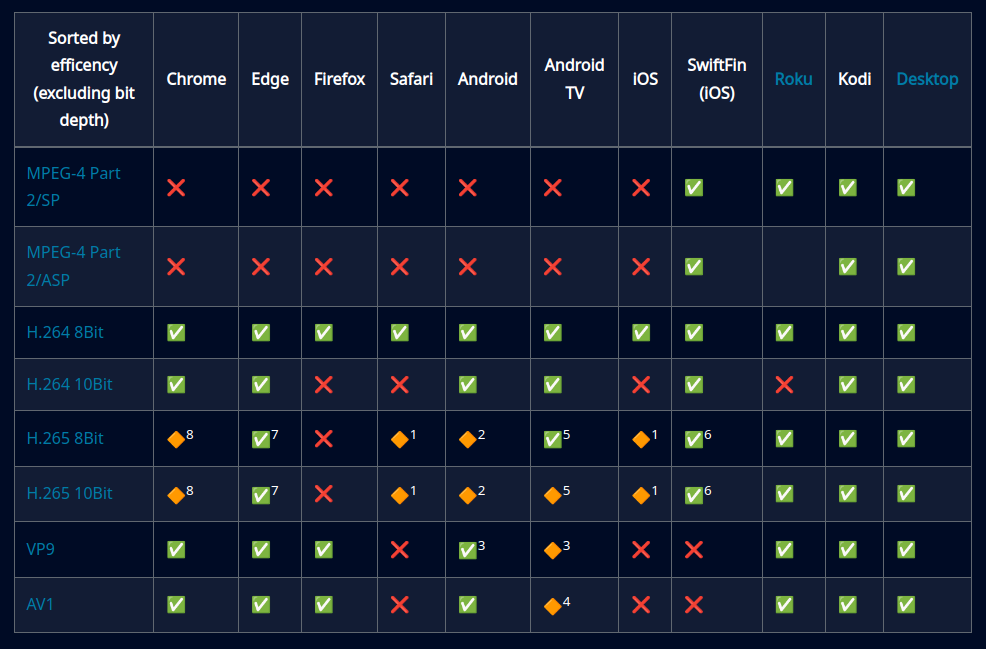Viewport: 986px width, 649px height.
Task: Click the green check for Roku MPEG-4 Part 2/SP
Action: [784, 188]
